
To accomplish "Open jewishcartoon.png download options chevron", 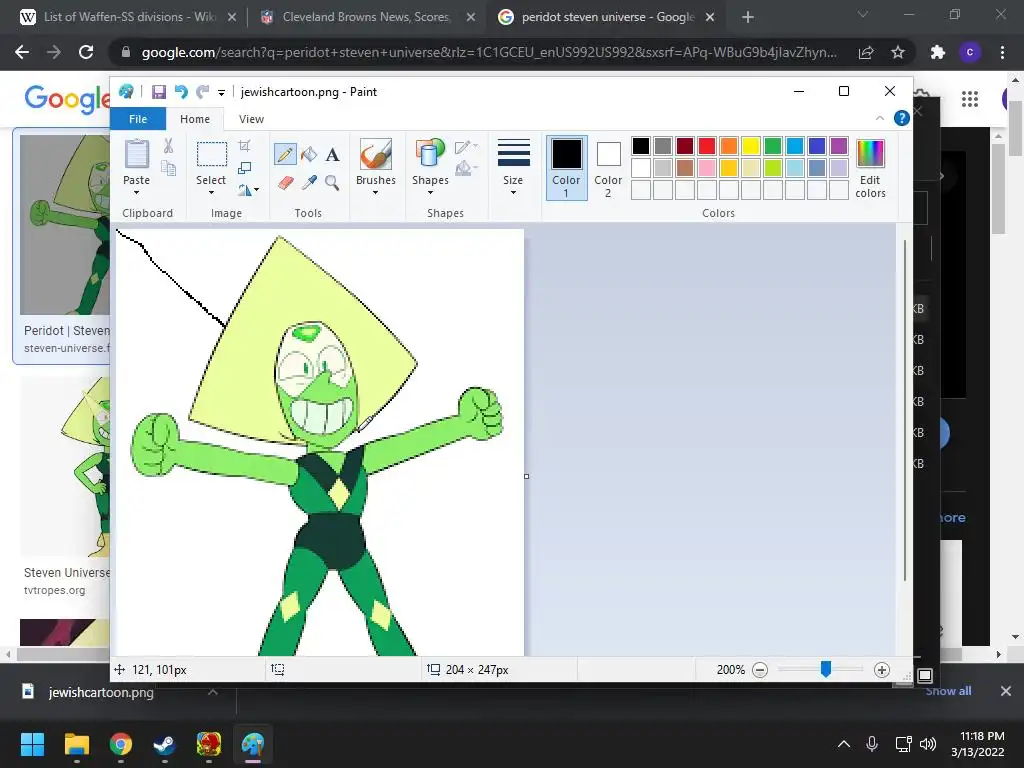I will pos(213,692).
